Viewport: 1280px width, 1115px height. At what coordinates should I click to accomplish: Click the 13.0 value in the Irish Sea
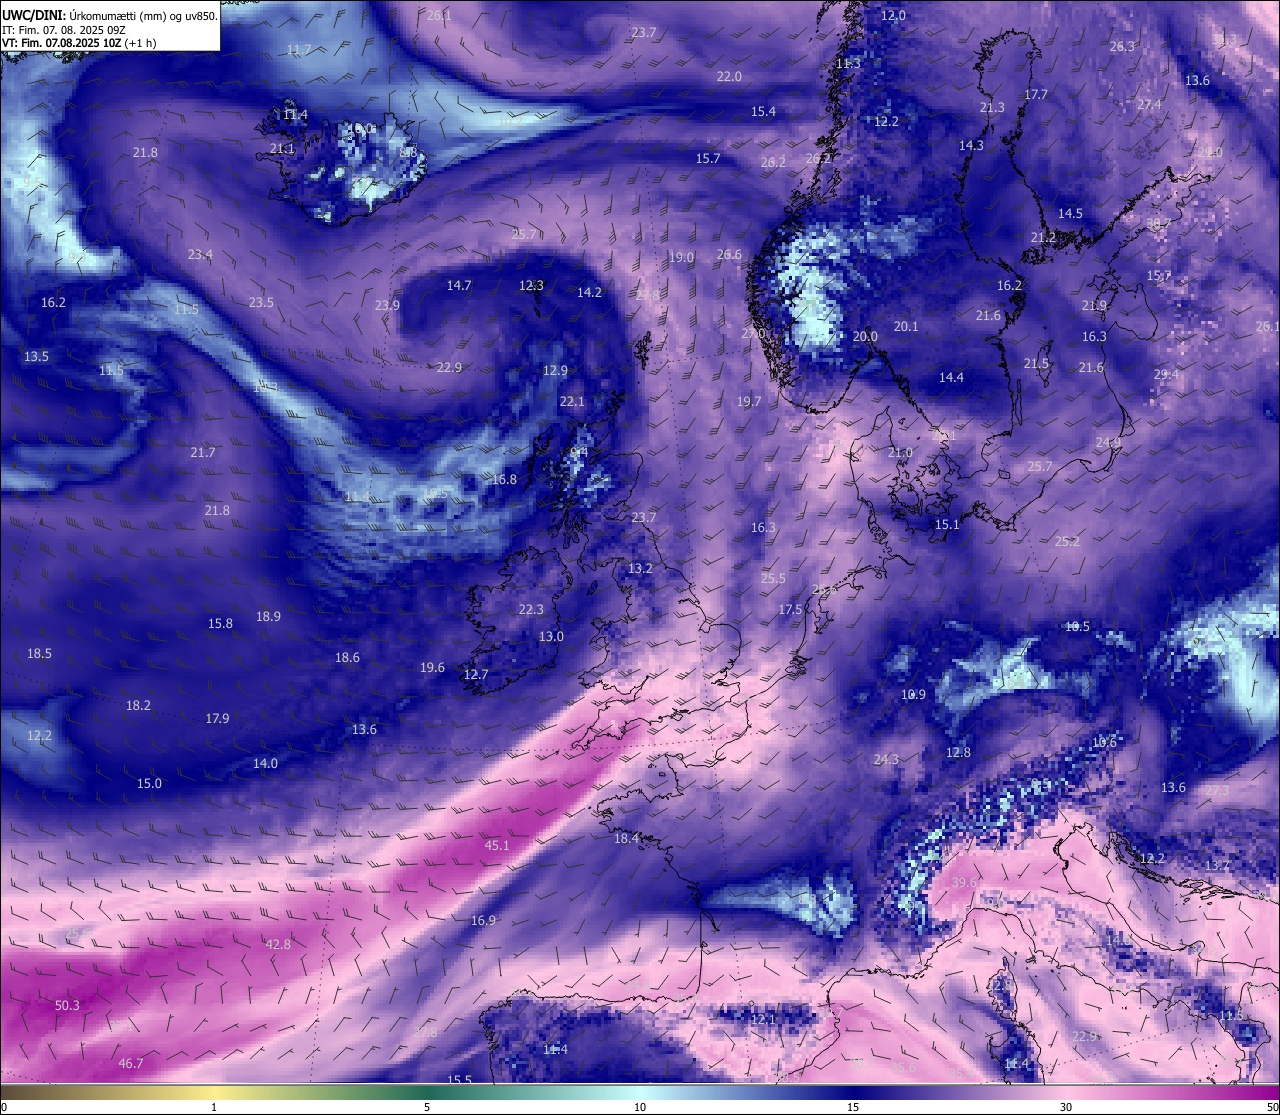[551, 636]
